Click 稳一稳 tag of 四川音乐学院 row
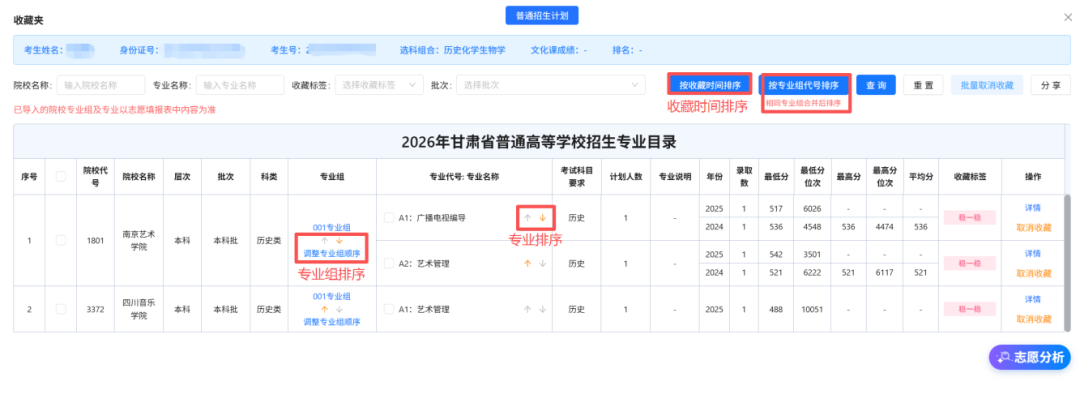This screenshot has width=1080, height=403. (969, 309)
